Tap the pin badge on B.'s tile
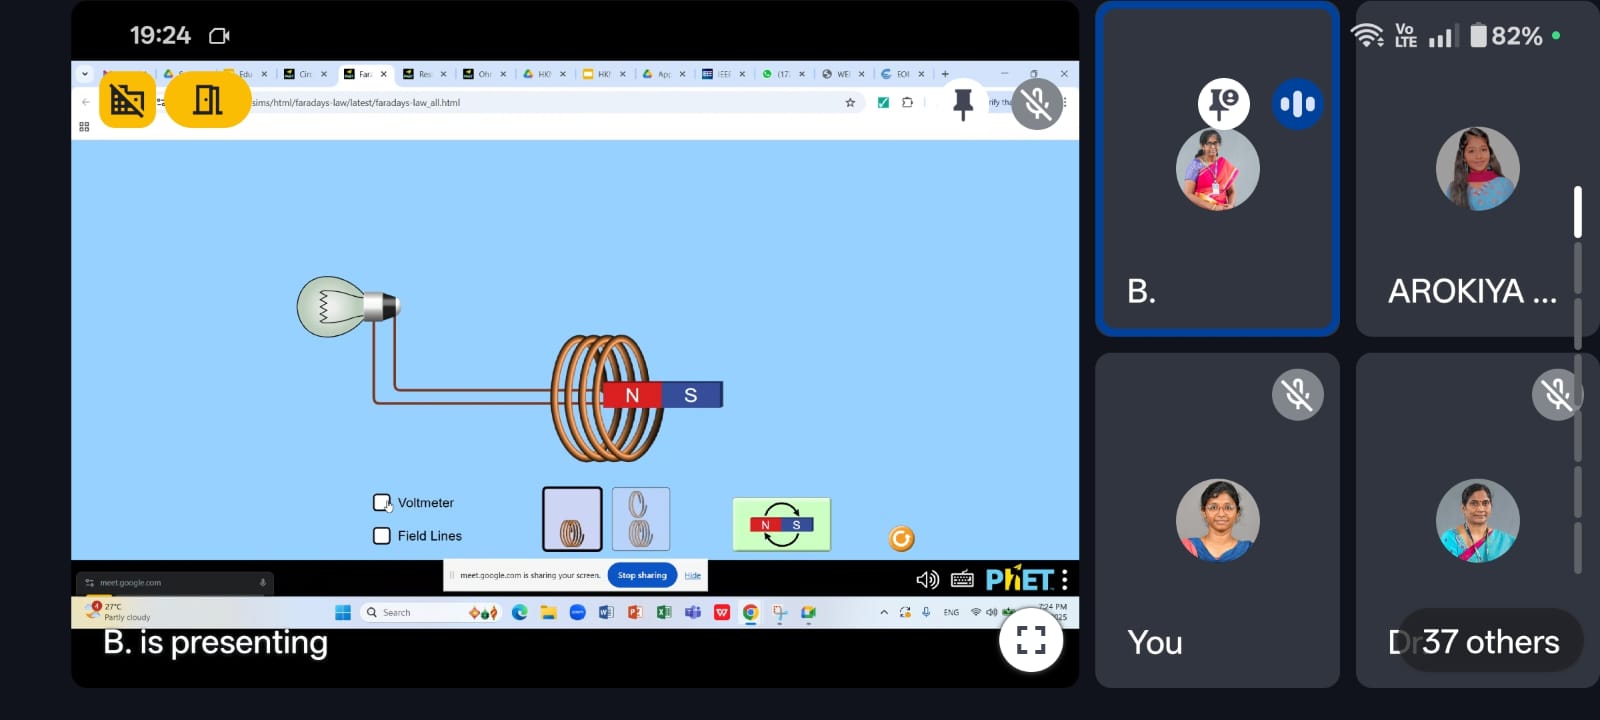Screen dimensions: 1600x720 point(1224,103)
